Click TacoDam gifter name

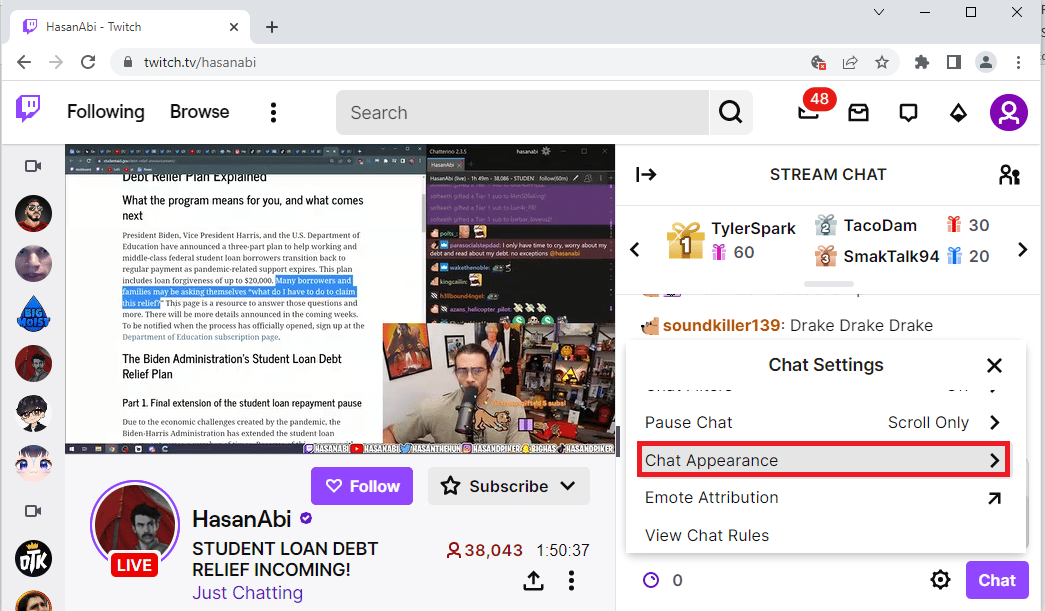(880, 225)
